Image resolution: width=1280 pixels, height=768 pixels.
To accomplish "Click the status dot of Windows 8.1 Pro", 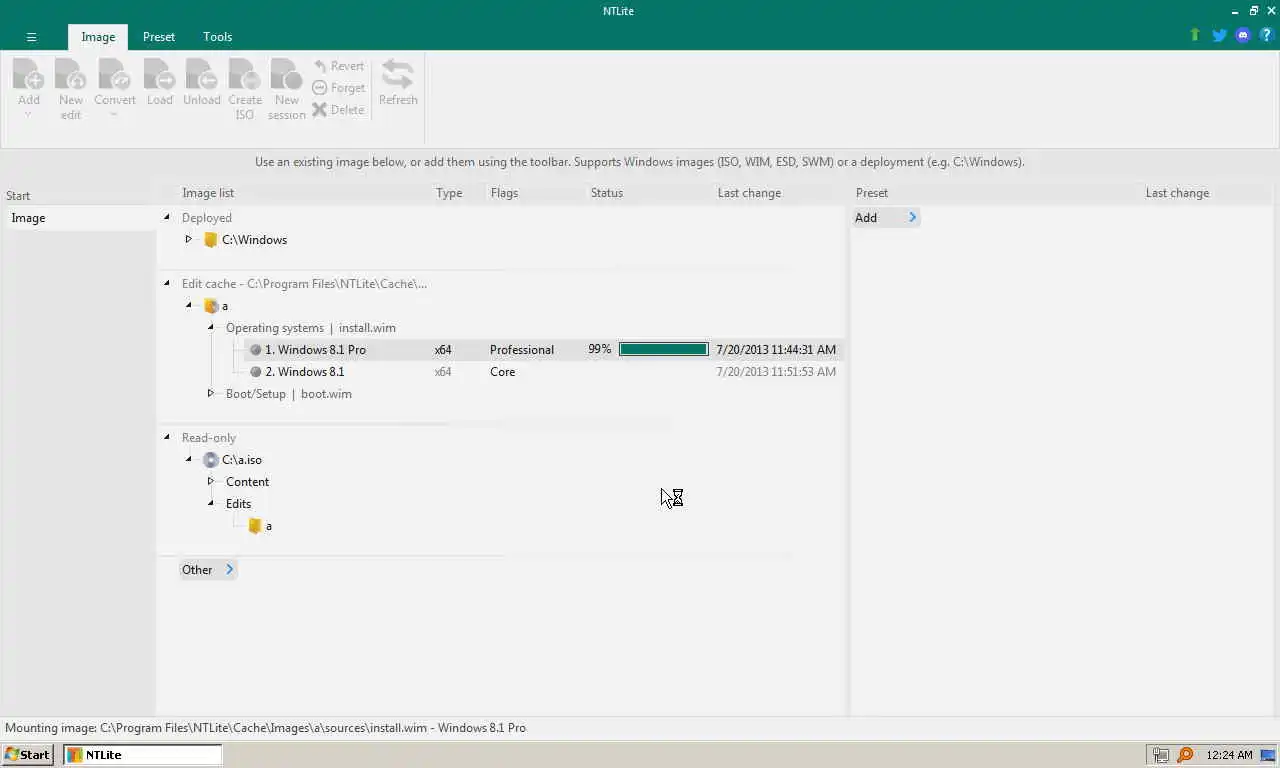I will 255,350.
